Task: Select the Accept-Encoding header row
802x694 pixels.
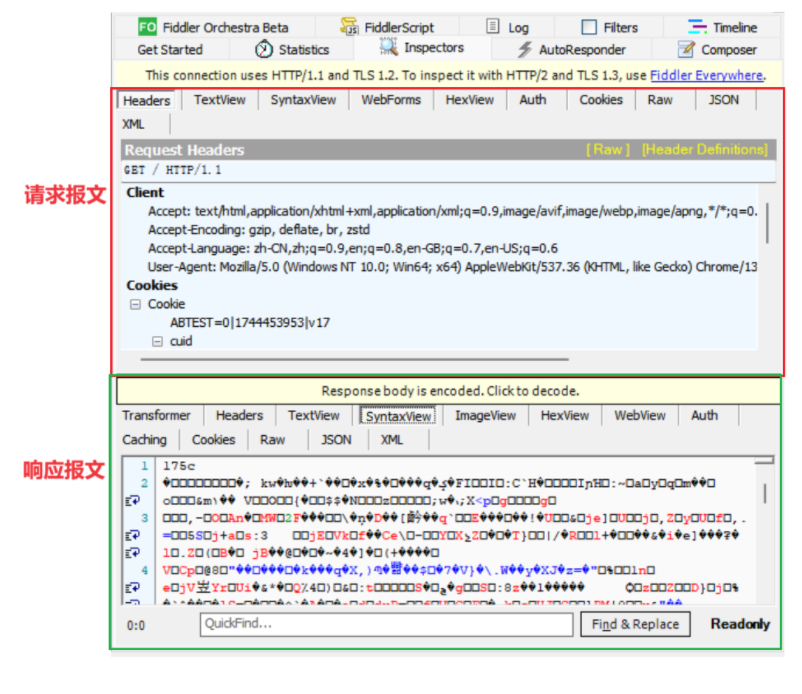Action: (x=259, y=230)
